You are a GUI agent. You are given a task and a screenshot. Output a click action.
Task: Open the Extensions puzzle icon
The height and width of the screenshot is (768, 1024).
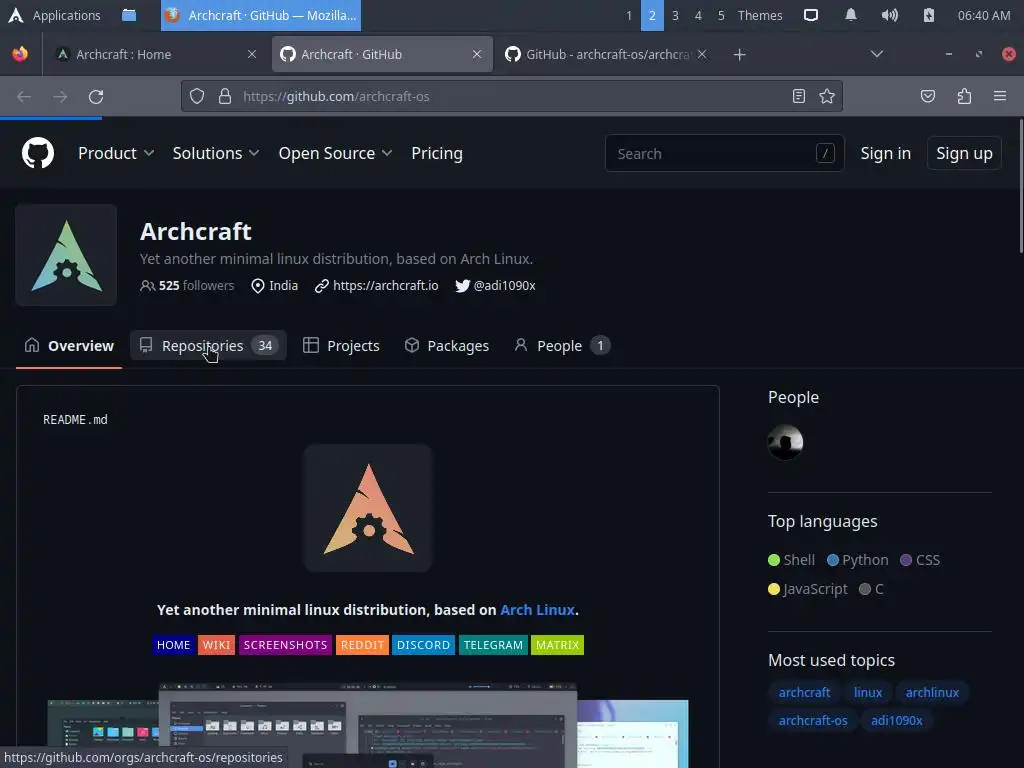click(964, 97)
